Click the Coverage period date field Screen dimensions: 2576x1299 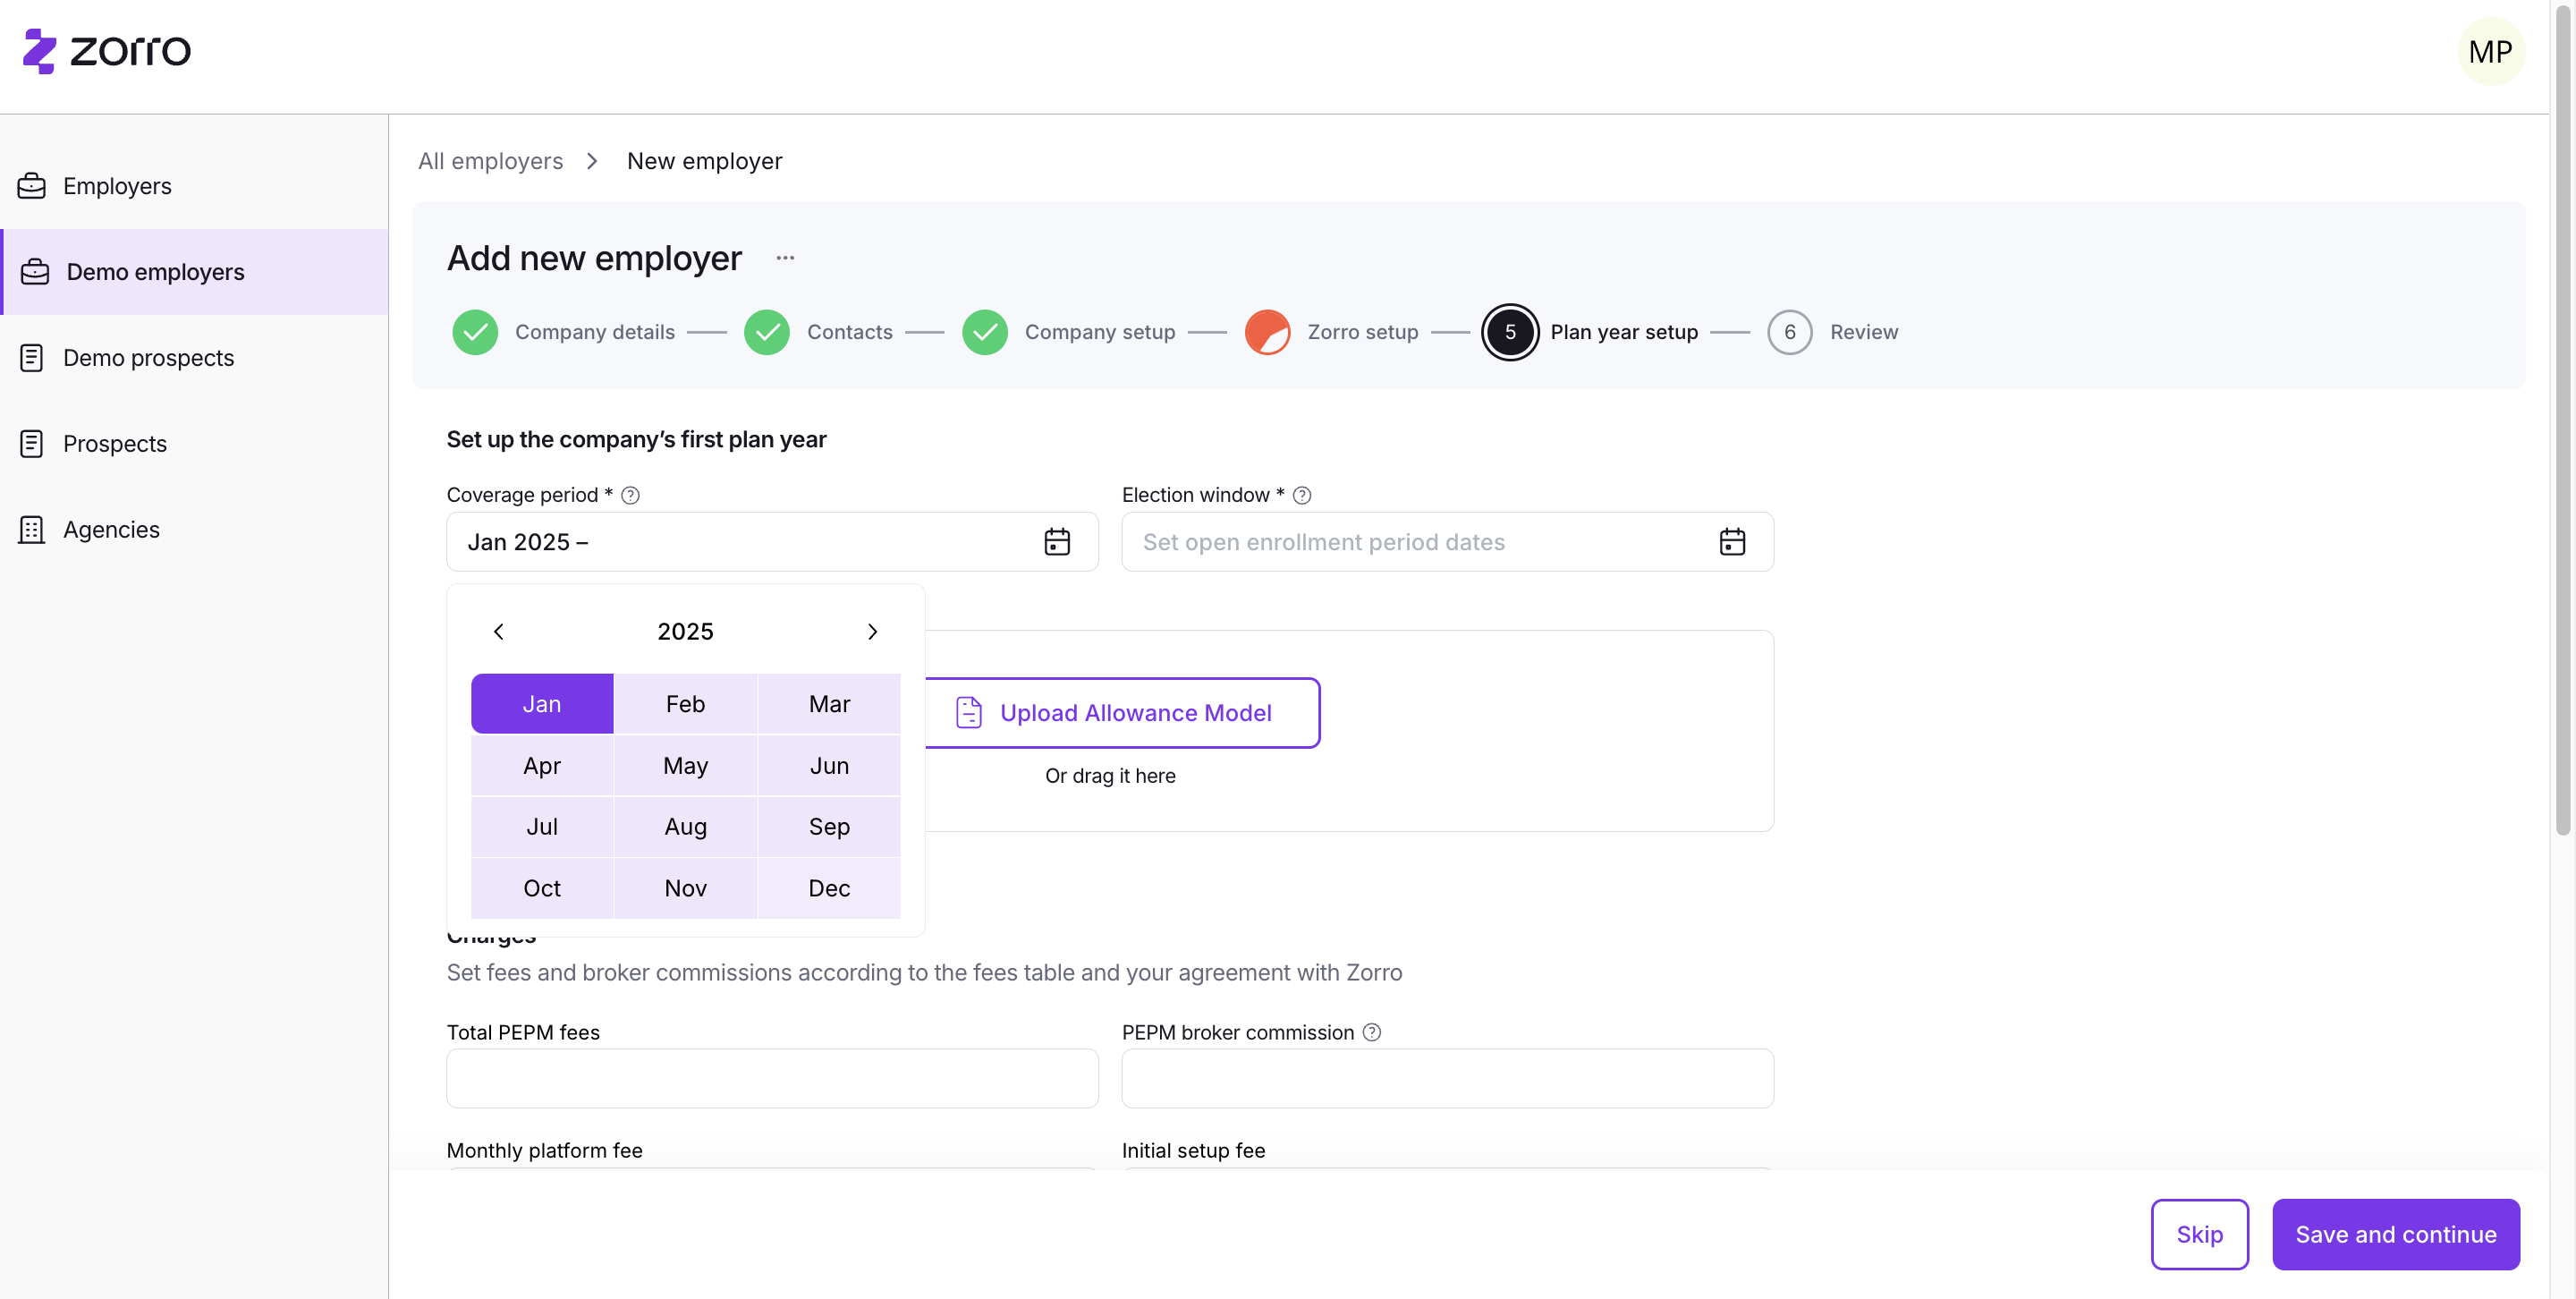[772, 542]
